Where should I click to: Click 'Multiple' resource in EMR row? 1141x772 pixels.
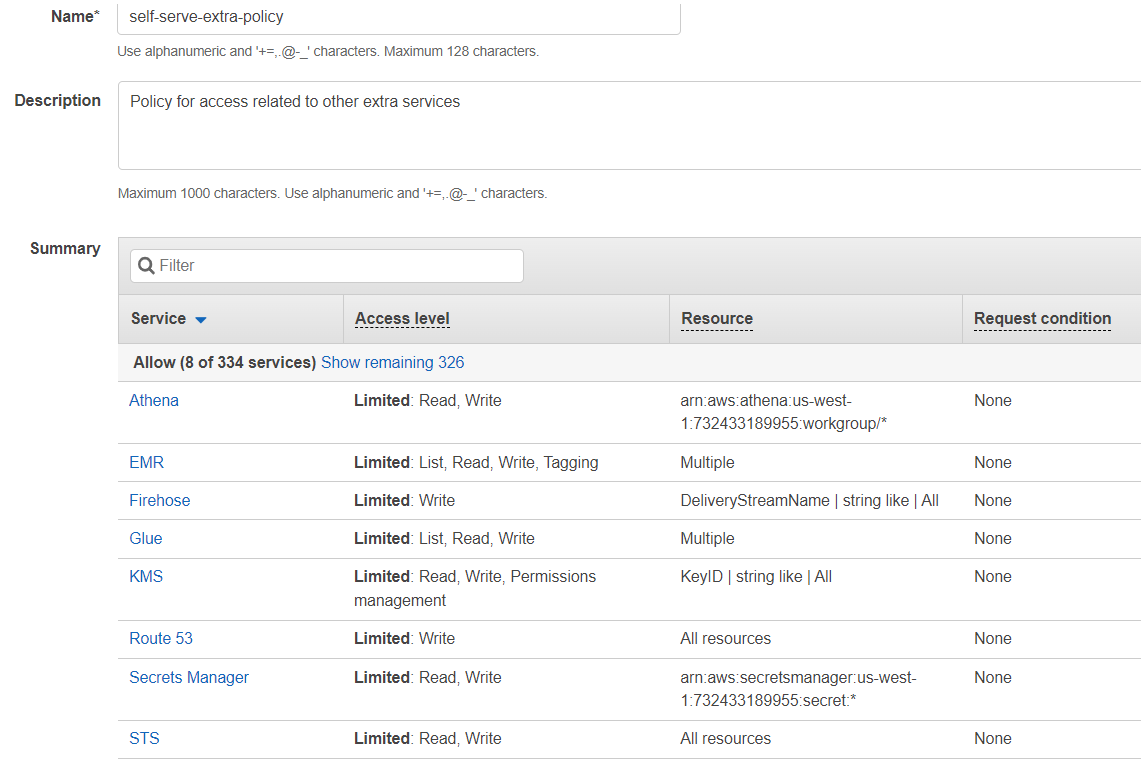(707, 462)
